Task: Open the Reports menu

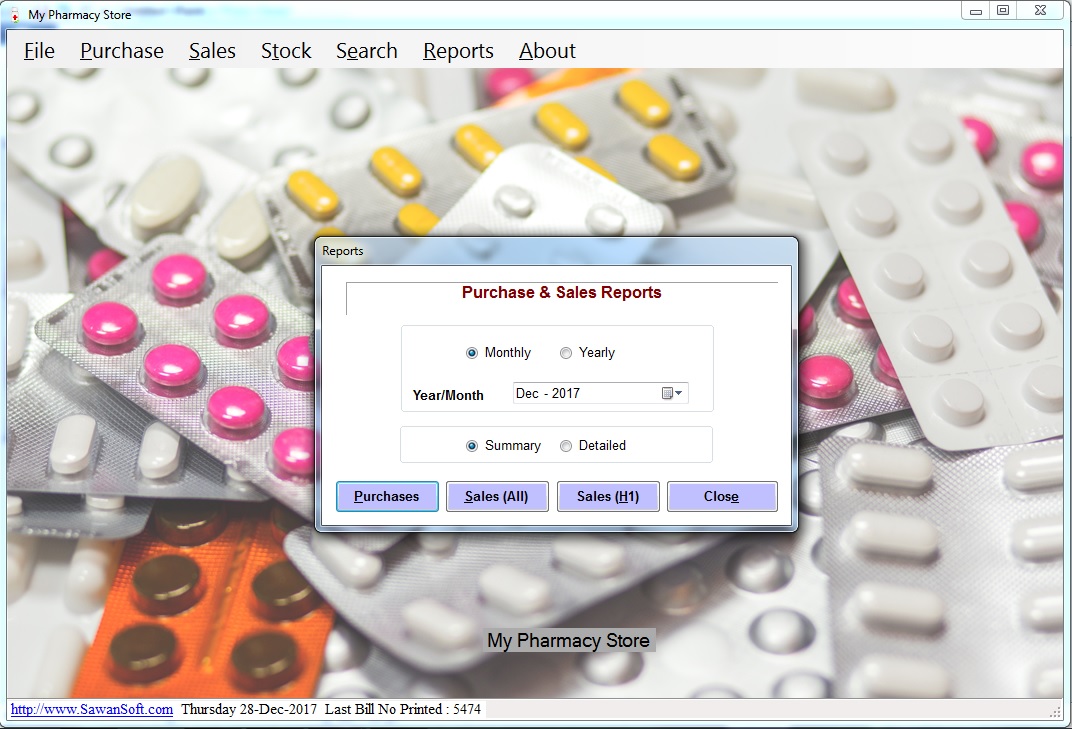Action: (x=458, y=51)
